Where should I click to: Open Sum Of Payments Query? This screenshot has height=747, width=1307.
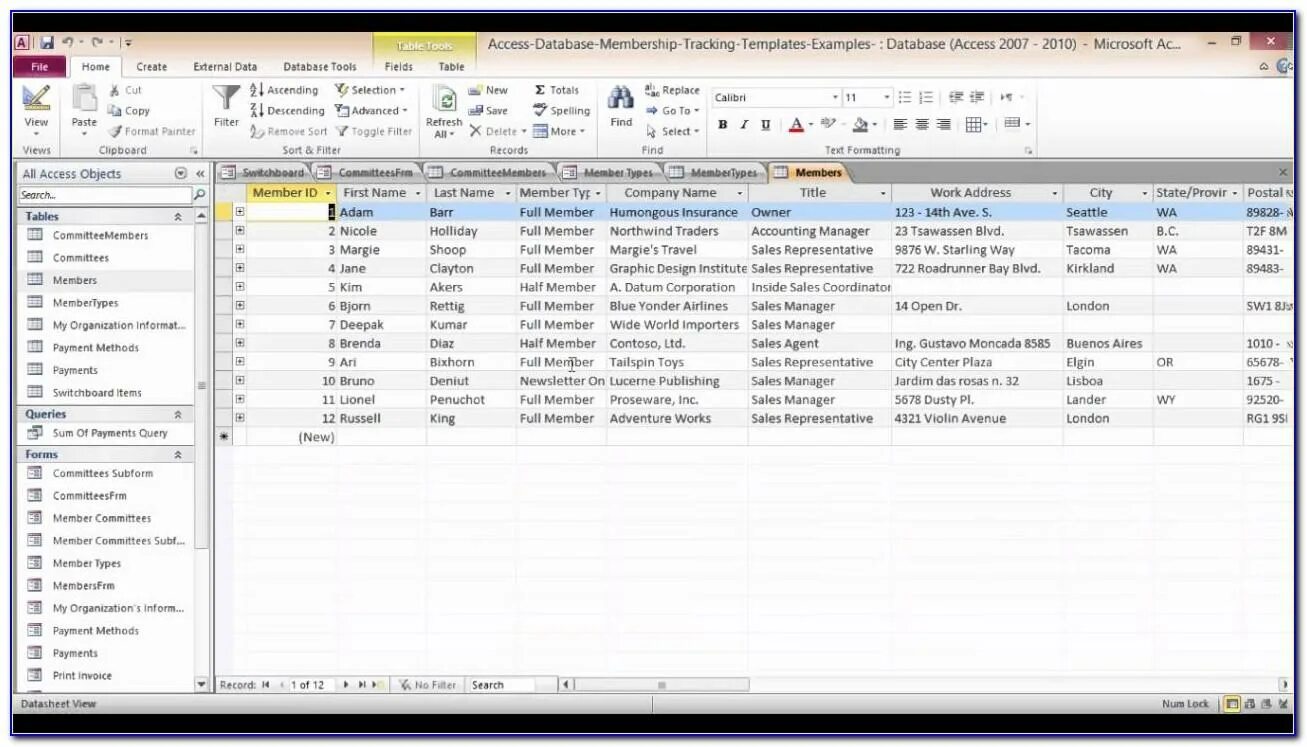[110, 433]
